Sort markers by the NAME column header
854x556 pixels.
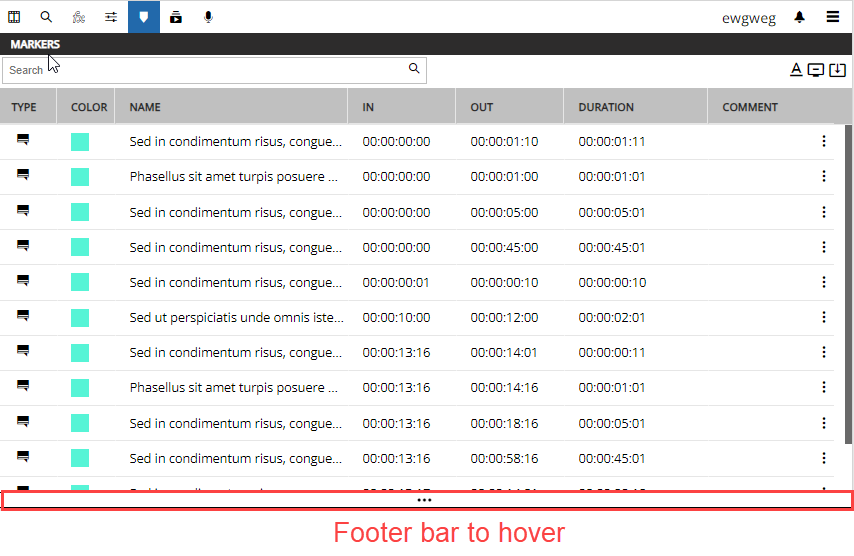click(145, 107)
